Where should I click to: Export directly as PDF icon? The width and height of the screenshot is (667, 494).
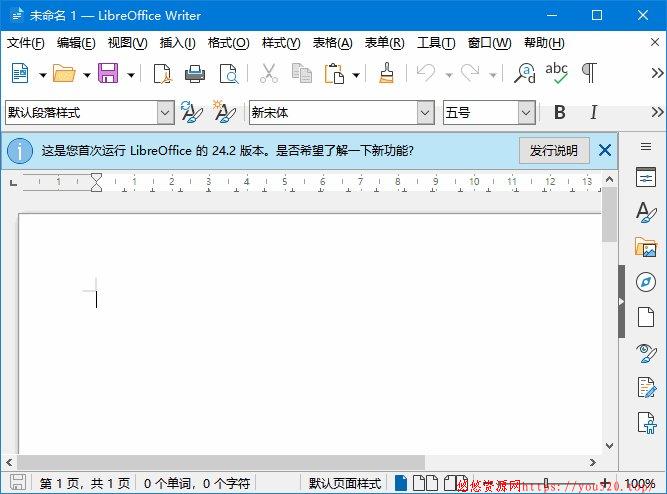[162, 74]
